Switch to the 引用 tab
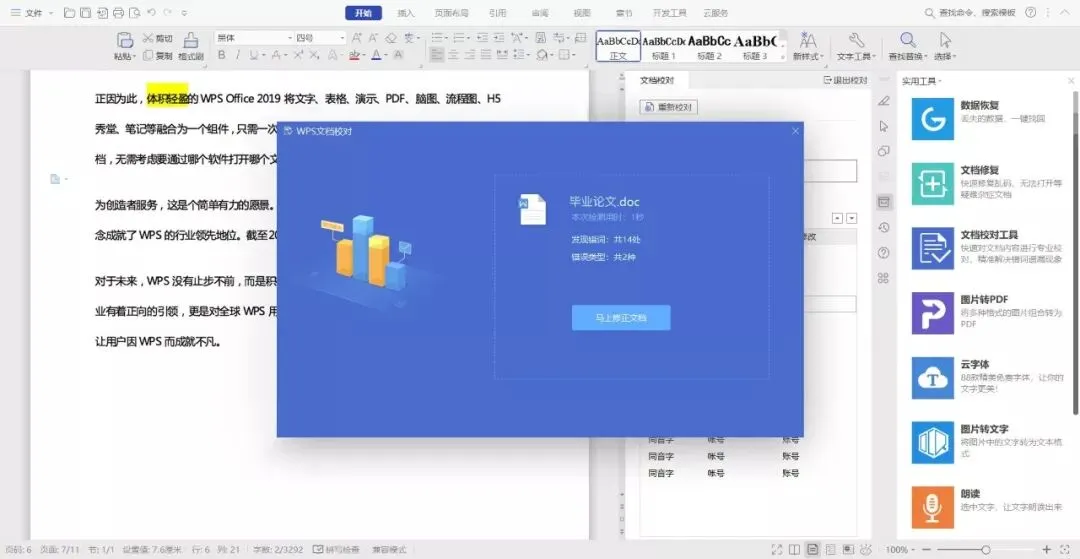 click(497, 12)
